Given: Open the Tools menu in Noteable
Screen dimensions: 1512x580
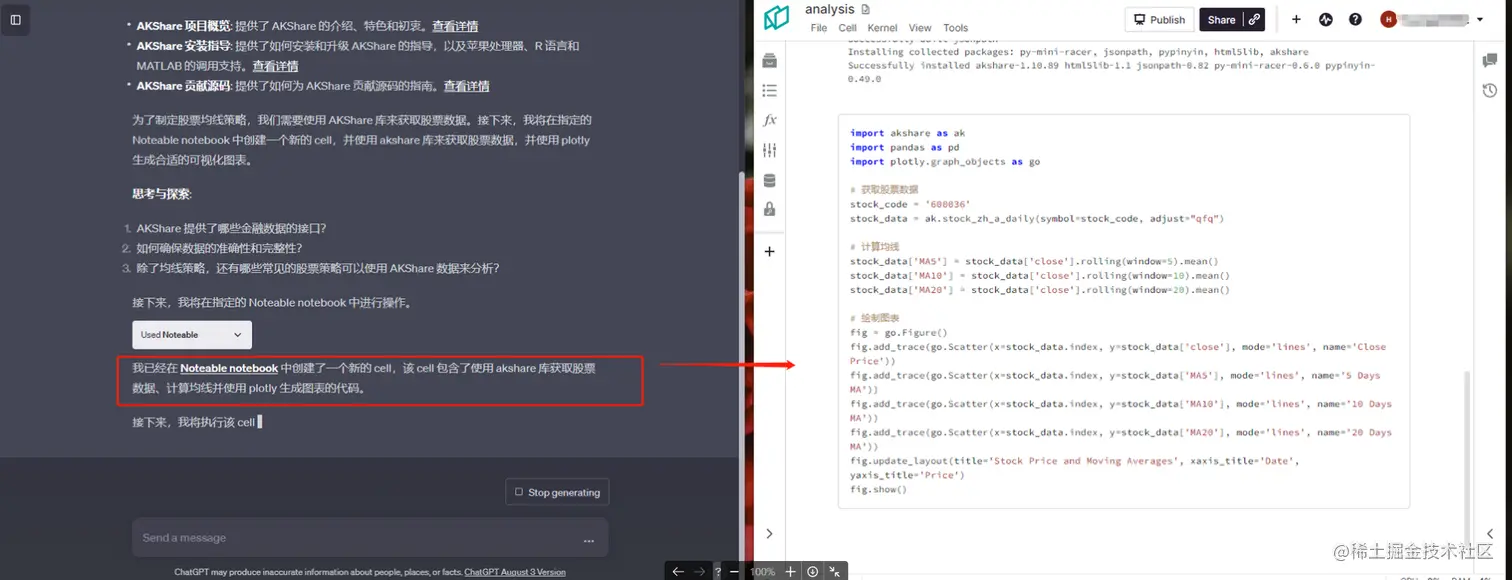Looking at the screenshot, I should coord(956,28).
